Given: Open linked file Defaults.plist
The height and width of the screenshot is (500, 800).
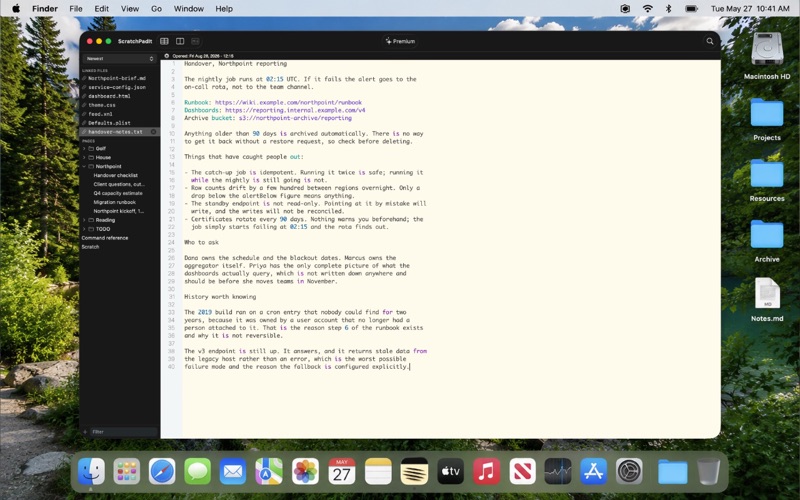Looking at the screenshot, I should [x=109, y=123].
